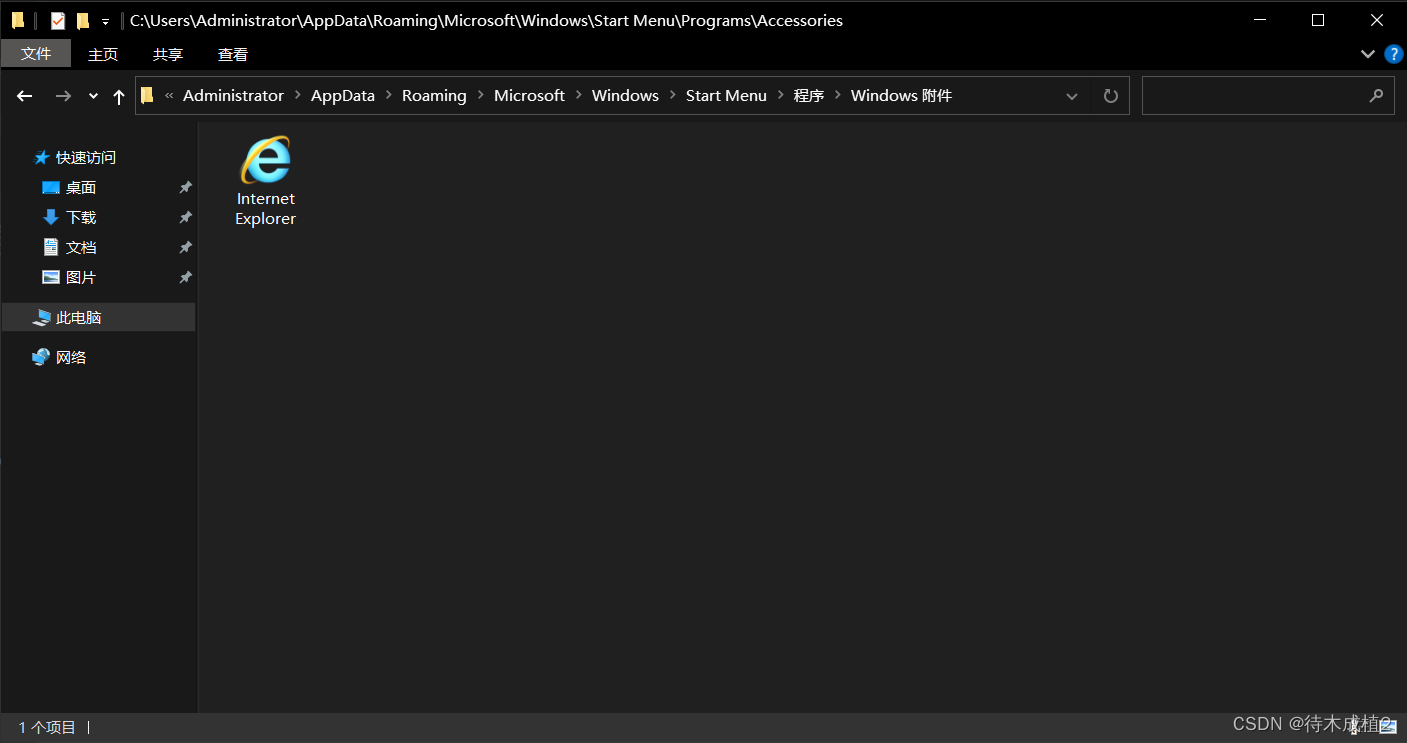Go up one folder level arrow

tap(119, 96)
